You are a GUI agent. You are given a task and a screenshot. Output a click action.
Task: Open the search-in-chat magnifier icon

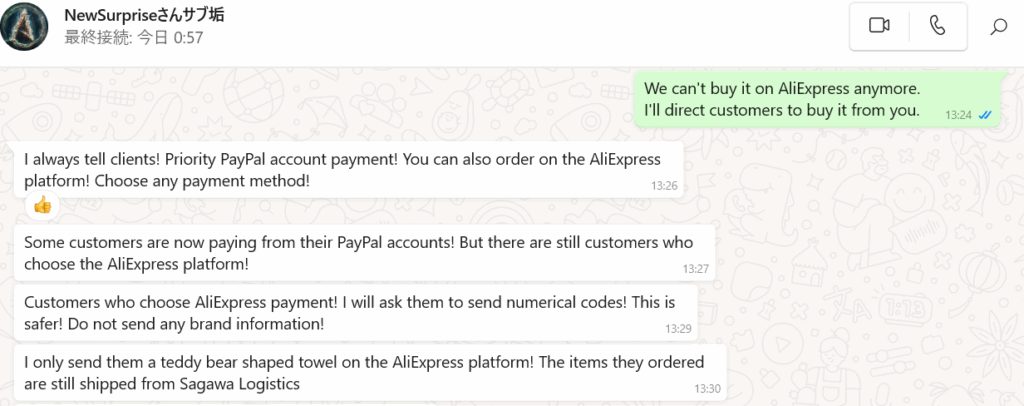point(998,27)
